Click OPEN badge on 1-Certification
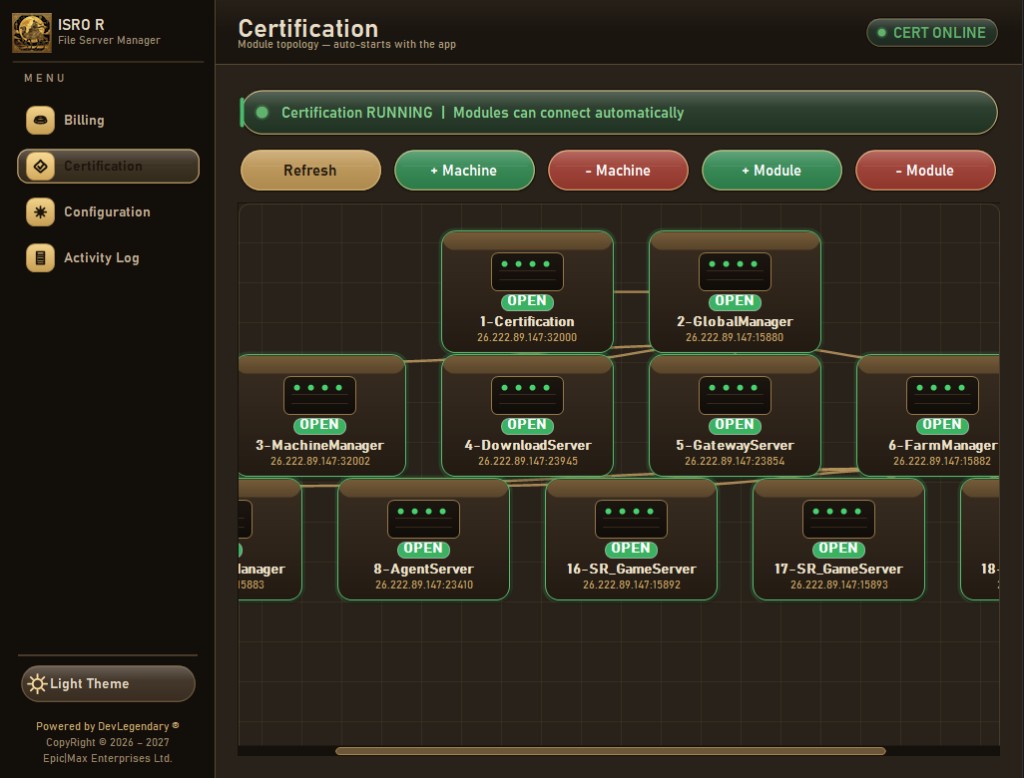The height and width of the screenshot is (778, 1024). click(527, 301)
